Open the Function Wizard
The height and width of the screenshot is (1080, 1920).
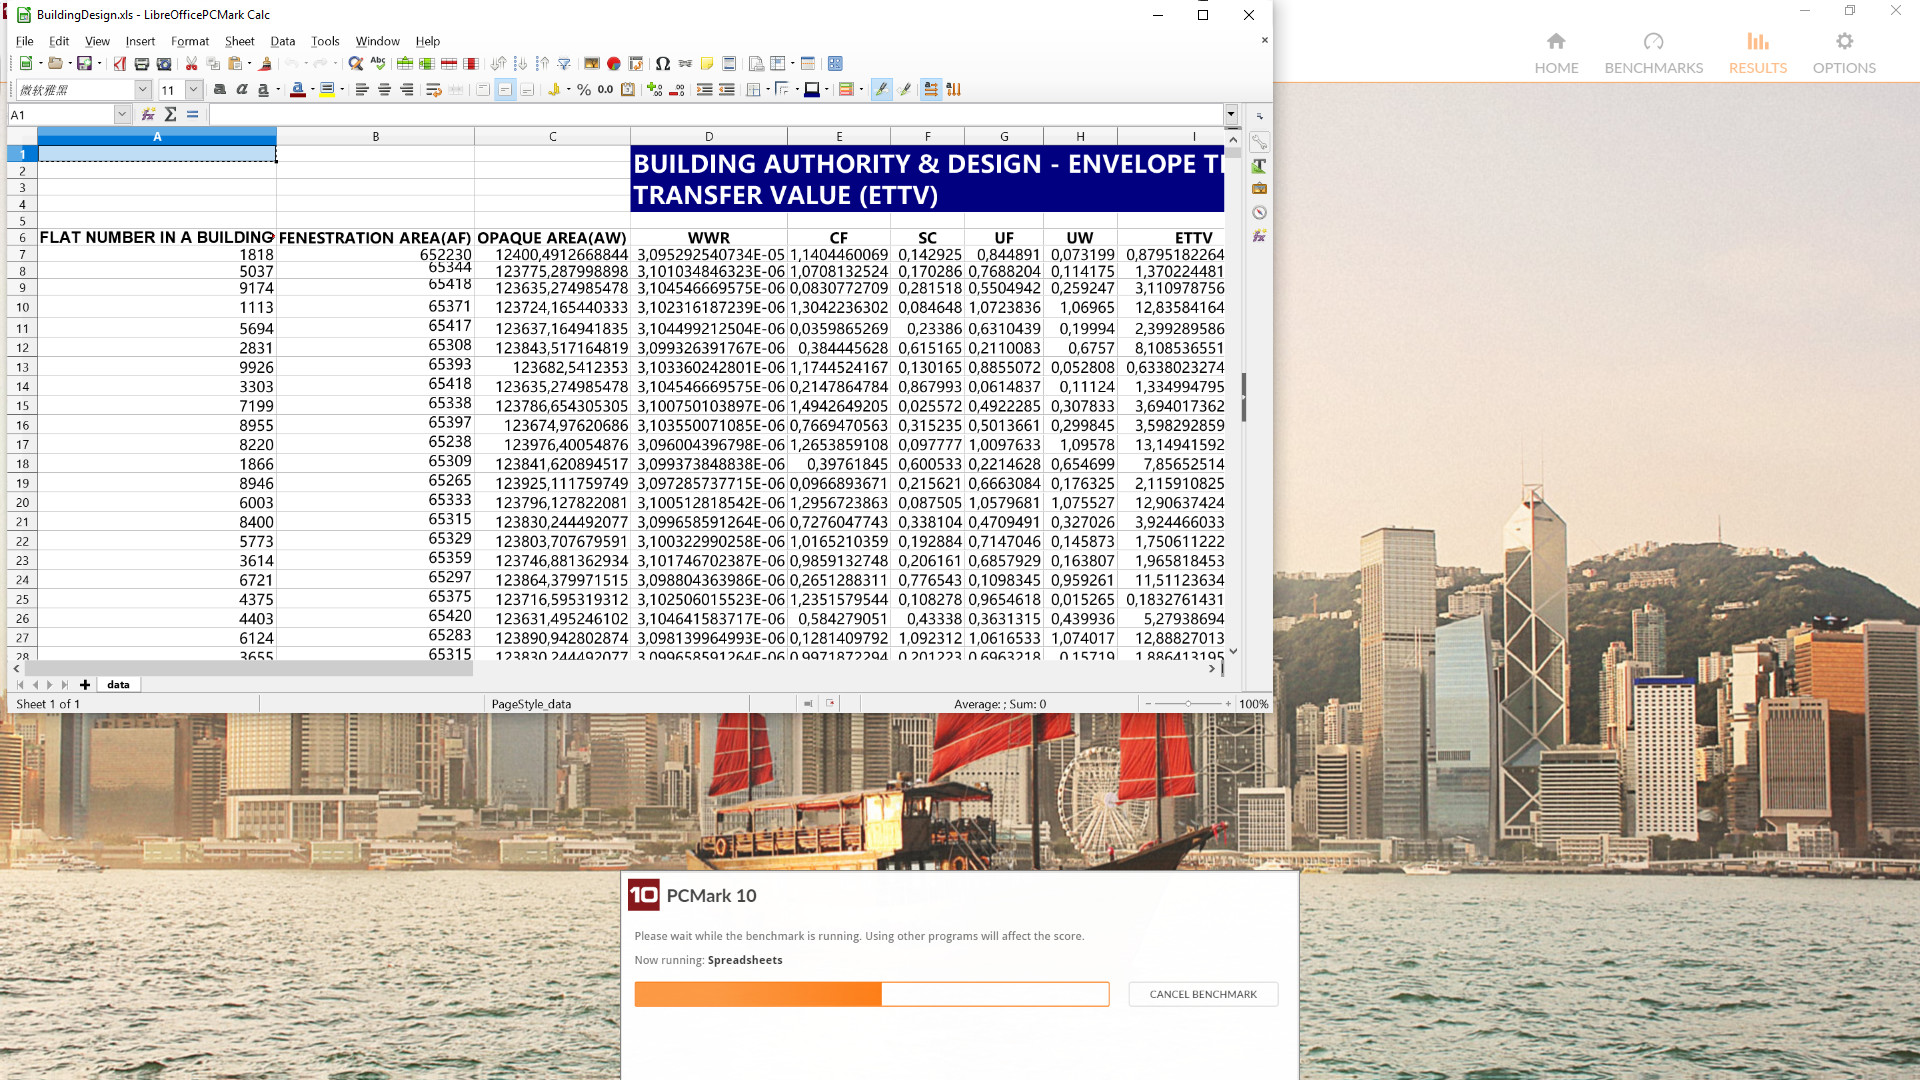(x=148, y=114)
